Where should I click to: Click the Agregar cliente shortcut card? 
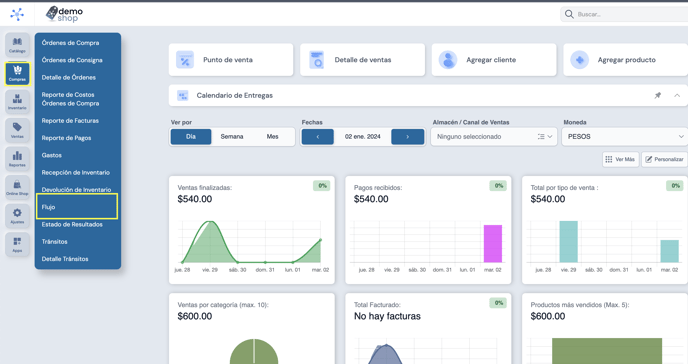click(x=494, y=60)
